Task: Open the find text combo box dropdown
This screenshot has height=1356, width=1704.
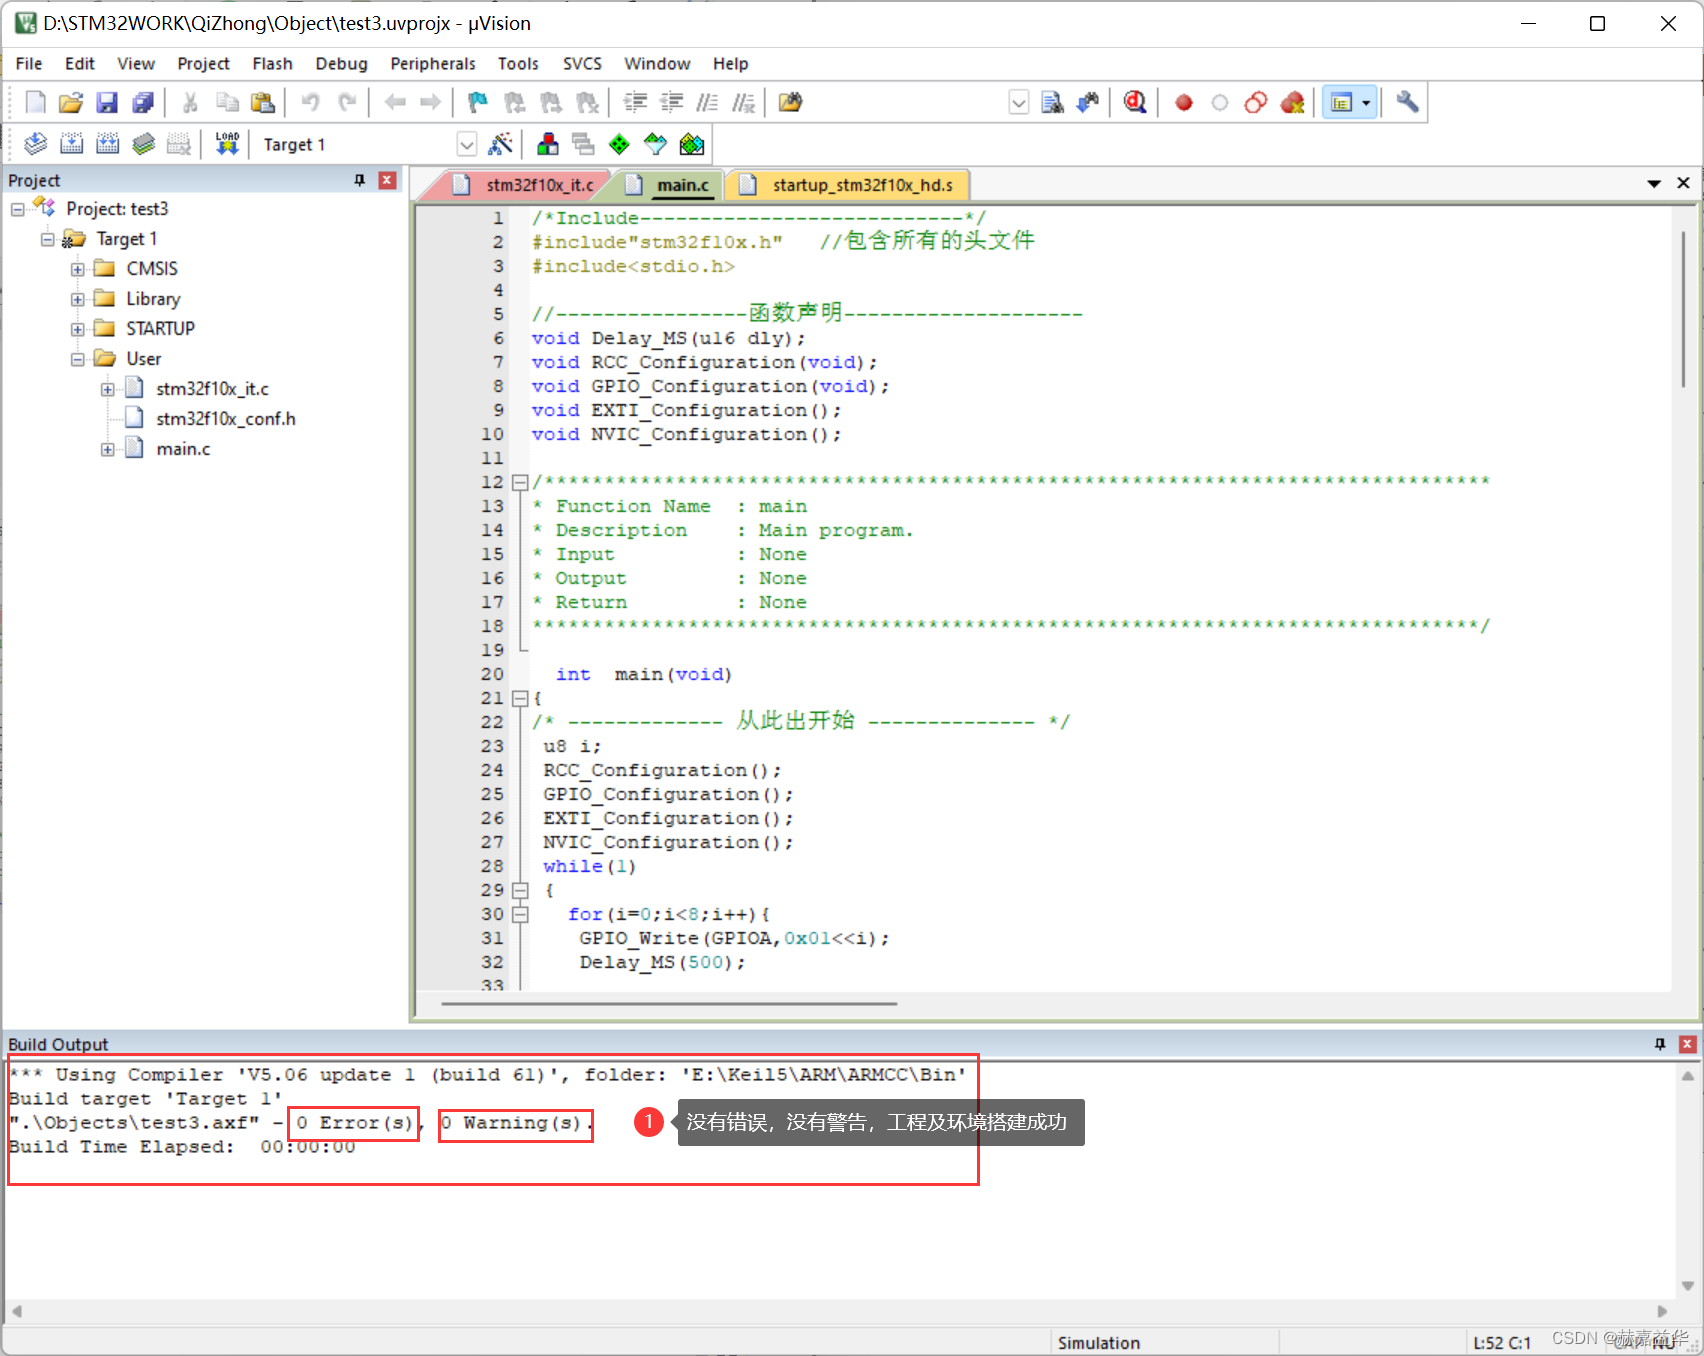Action: tap(1018, 102)
